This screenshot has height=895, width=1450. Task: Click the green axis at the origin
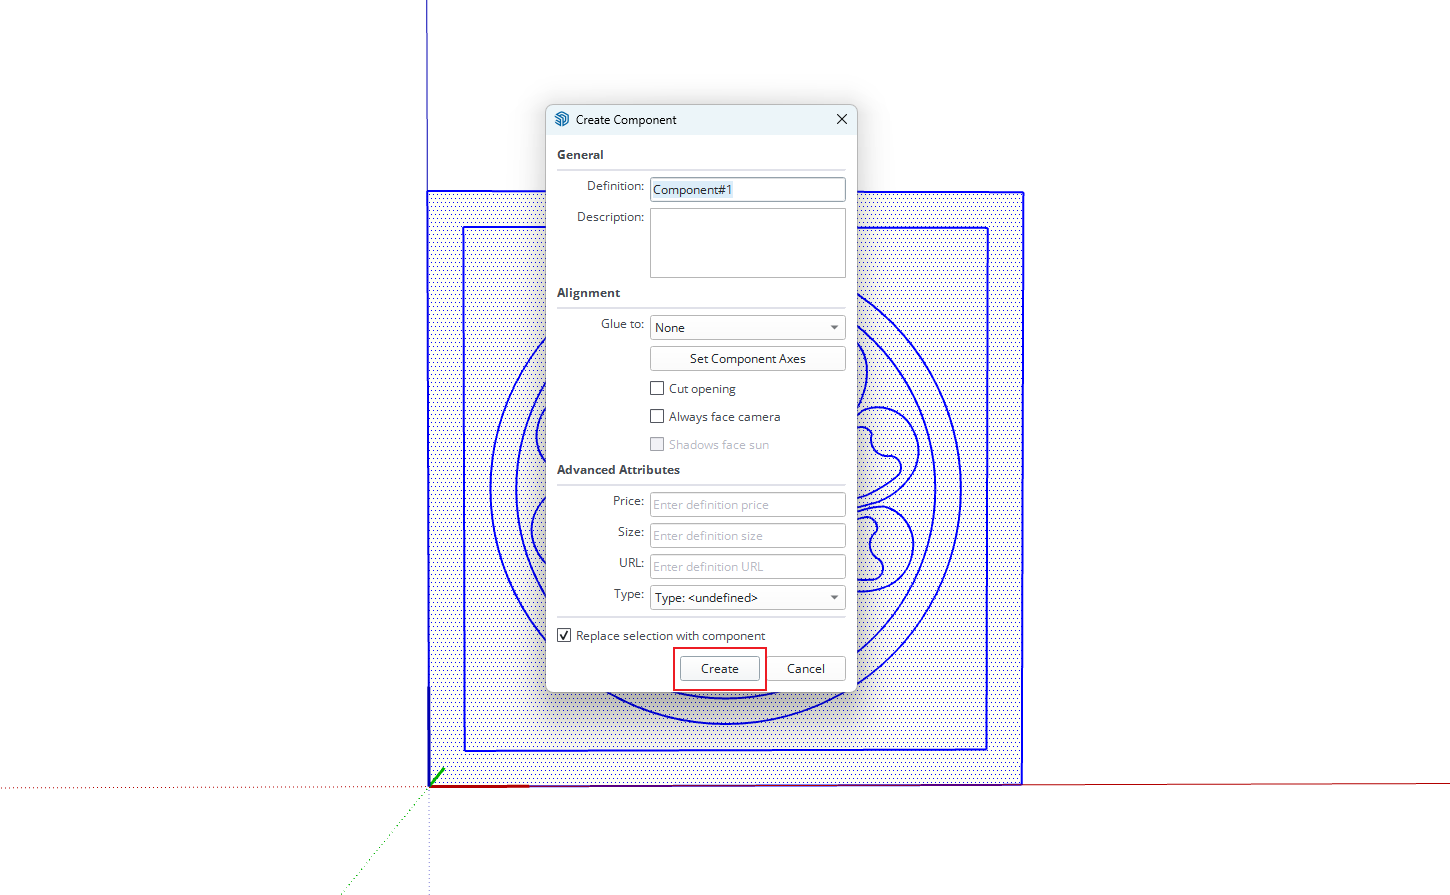click(438, 775)
